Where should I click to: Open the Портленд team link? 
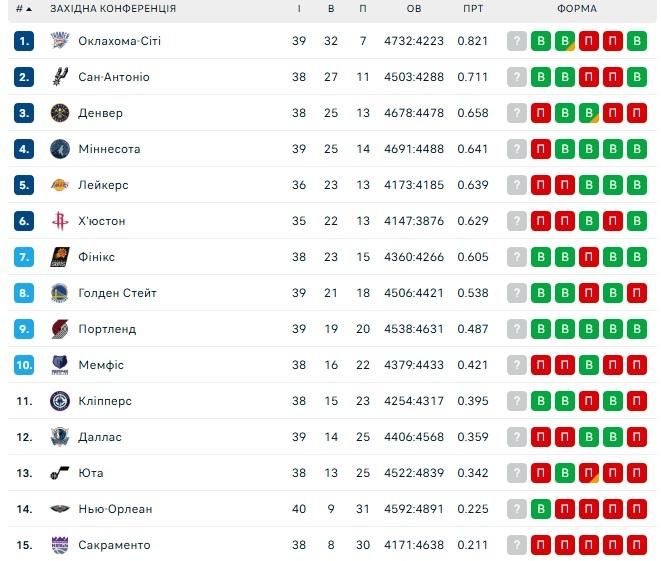click(107, 329)
